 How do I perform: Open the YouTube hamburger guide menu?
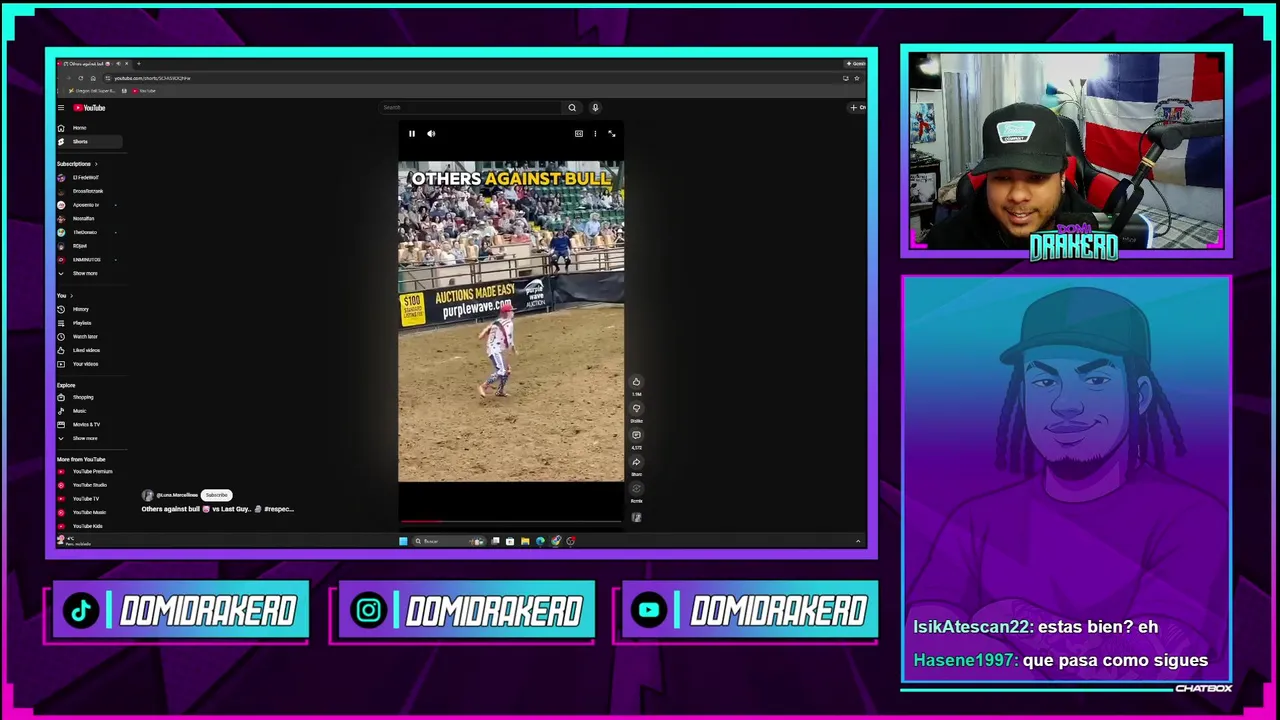click(x=61, y=108)
